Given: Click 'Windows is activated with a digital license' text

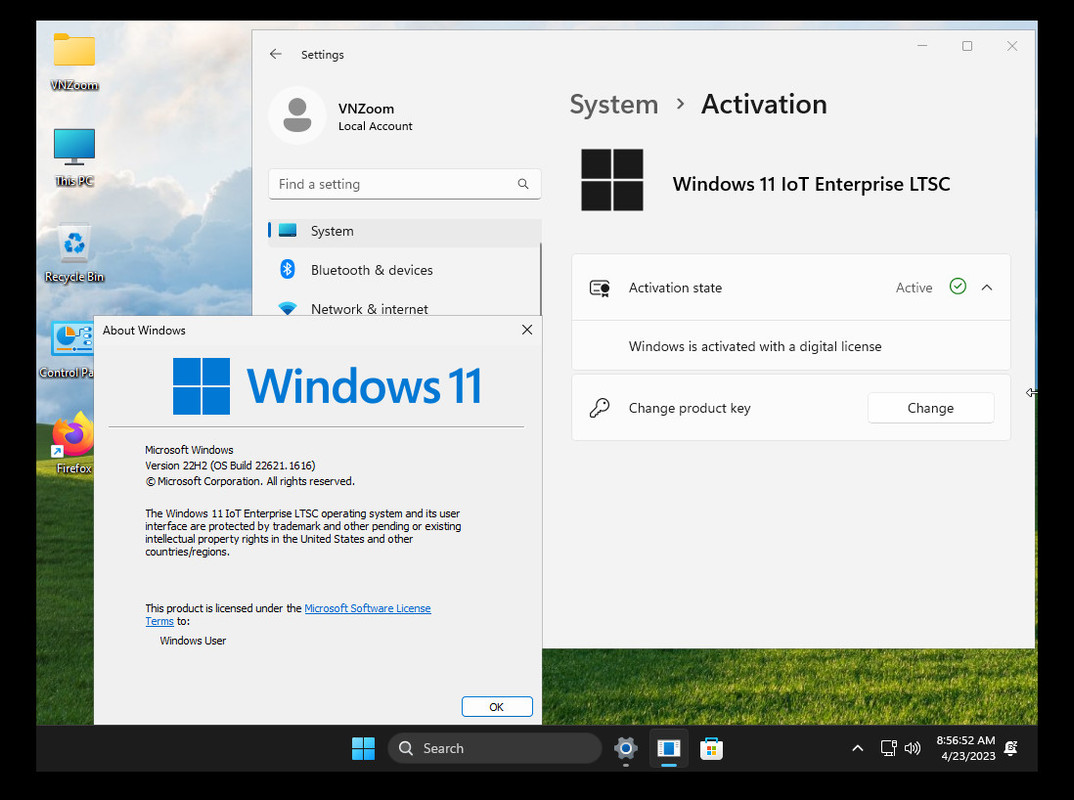Looking at the screenshot, I should [755, 347].
